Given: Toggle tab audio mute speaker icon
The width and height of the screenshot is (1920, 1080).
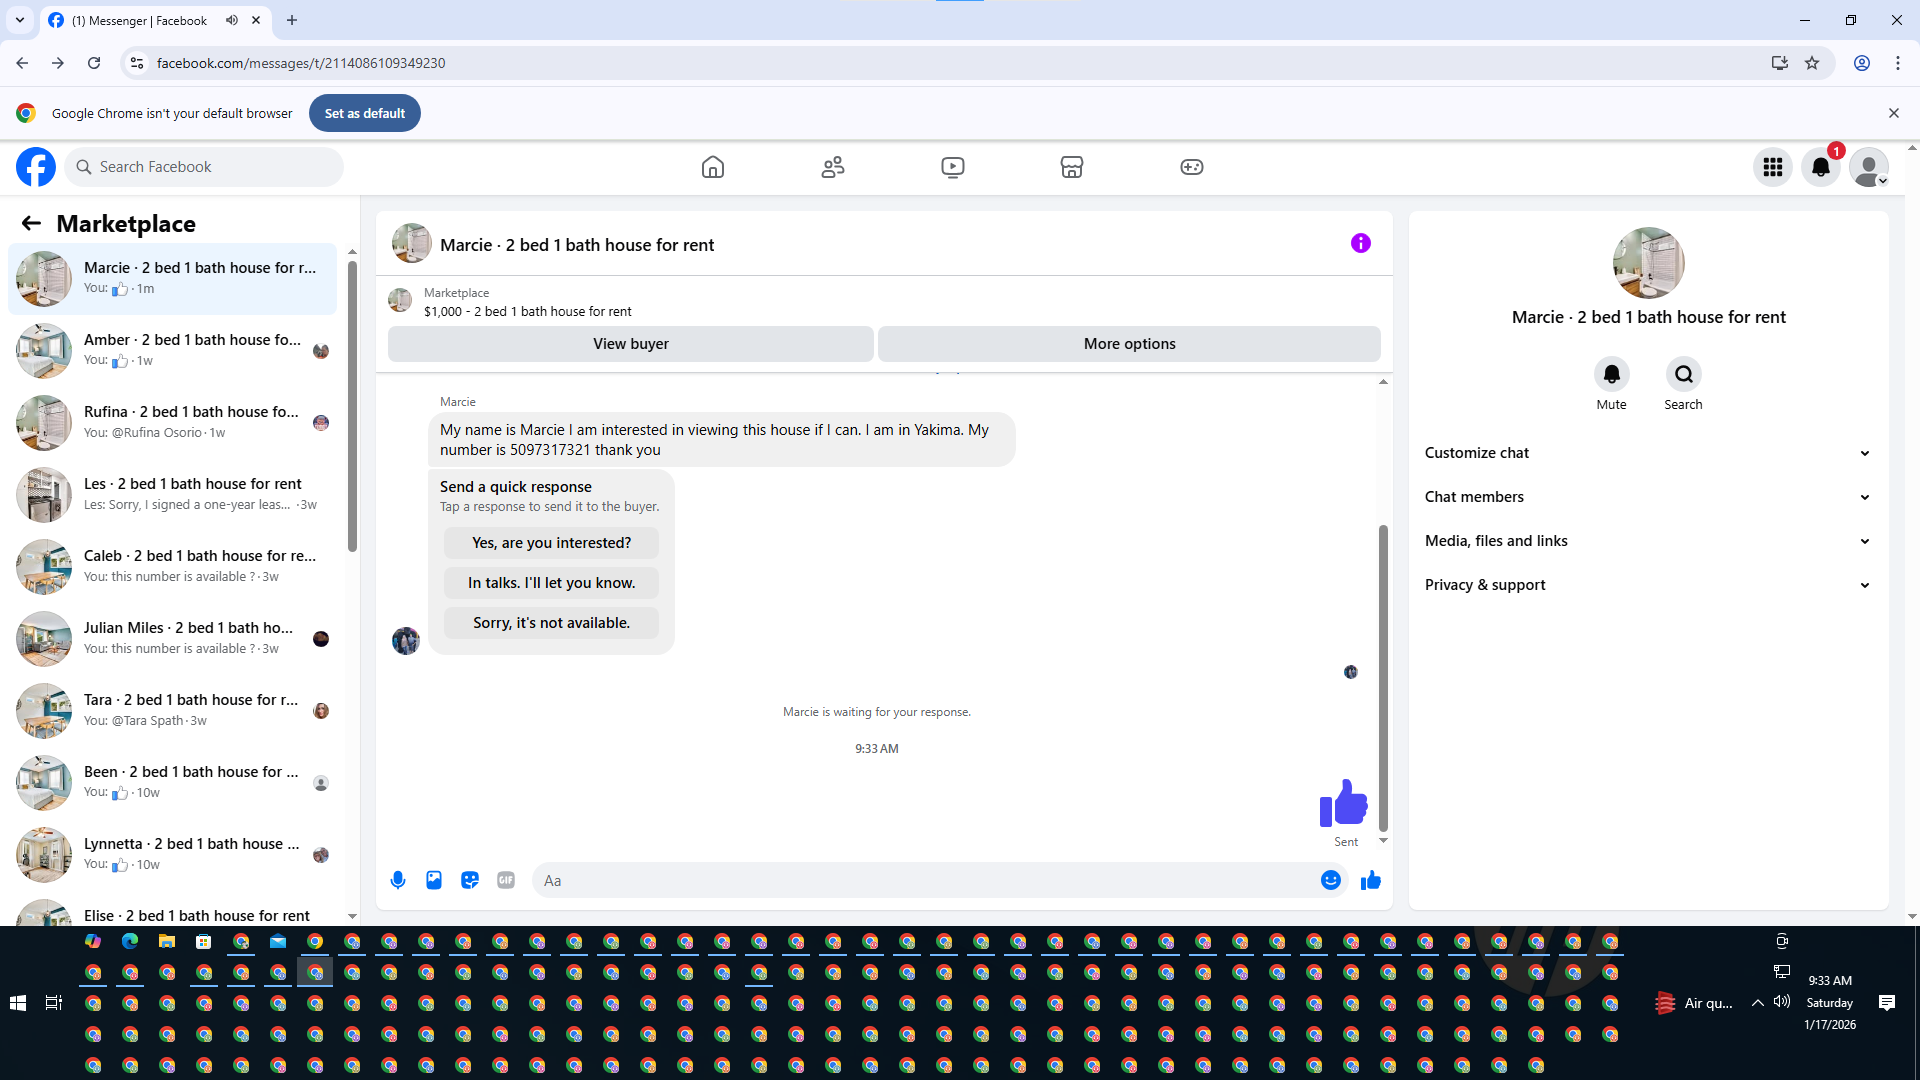Looking at the screenshot, I should pos(232,20).
